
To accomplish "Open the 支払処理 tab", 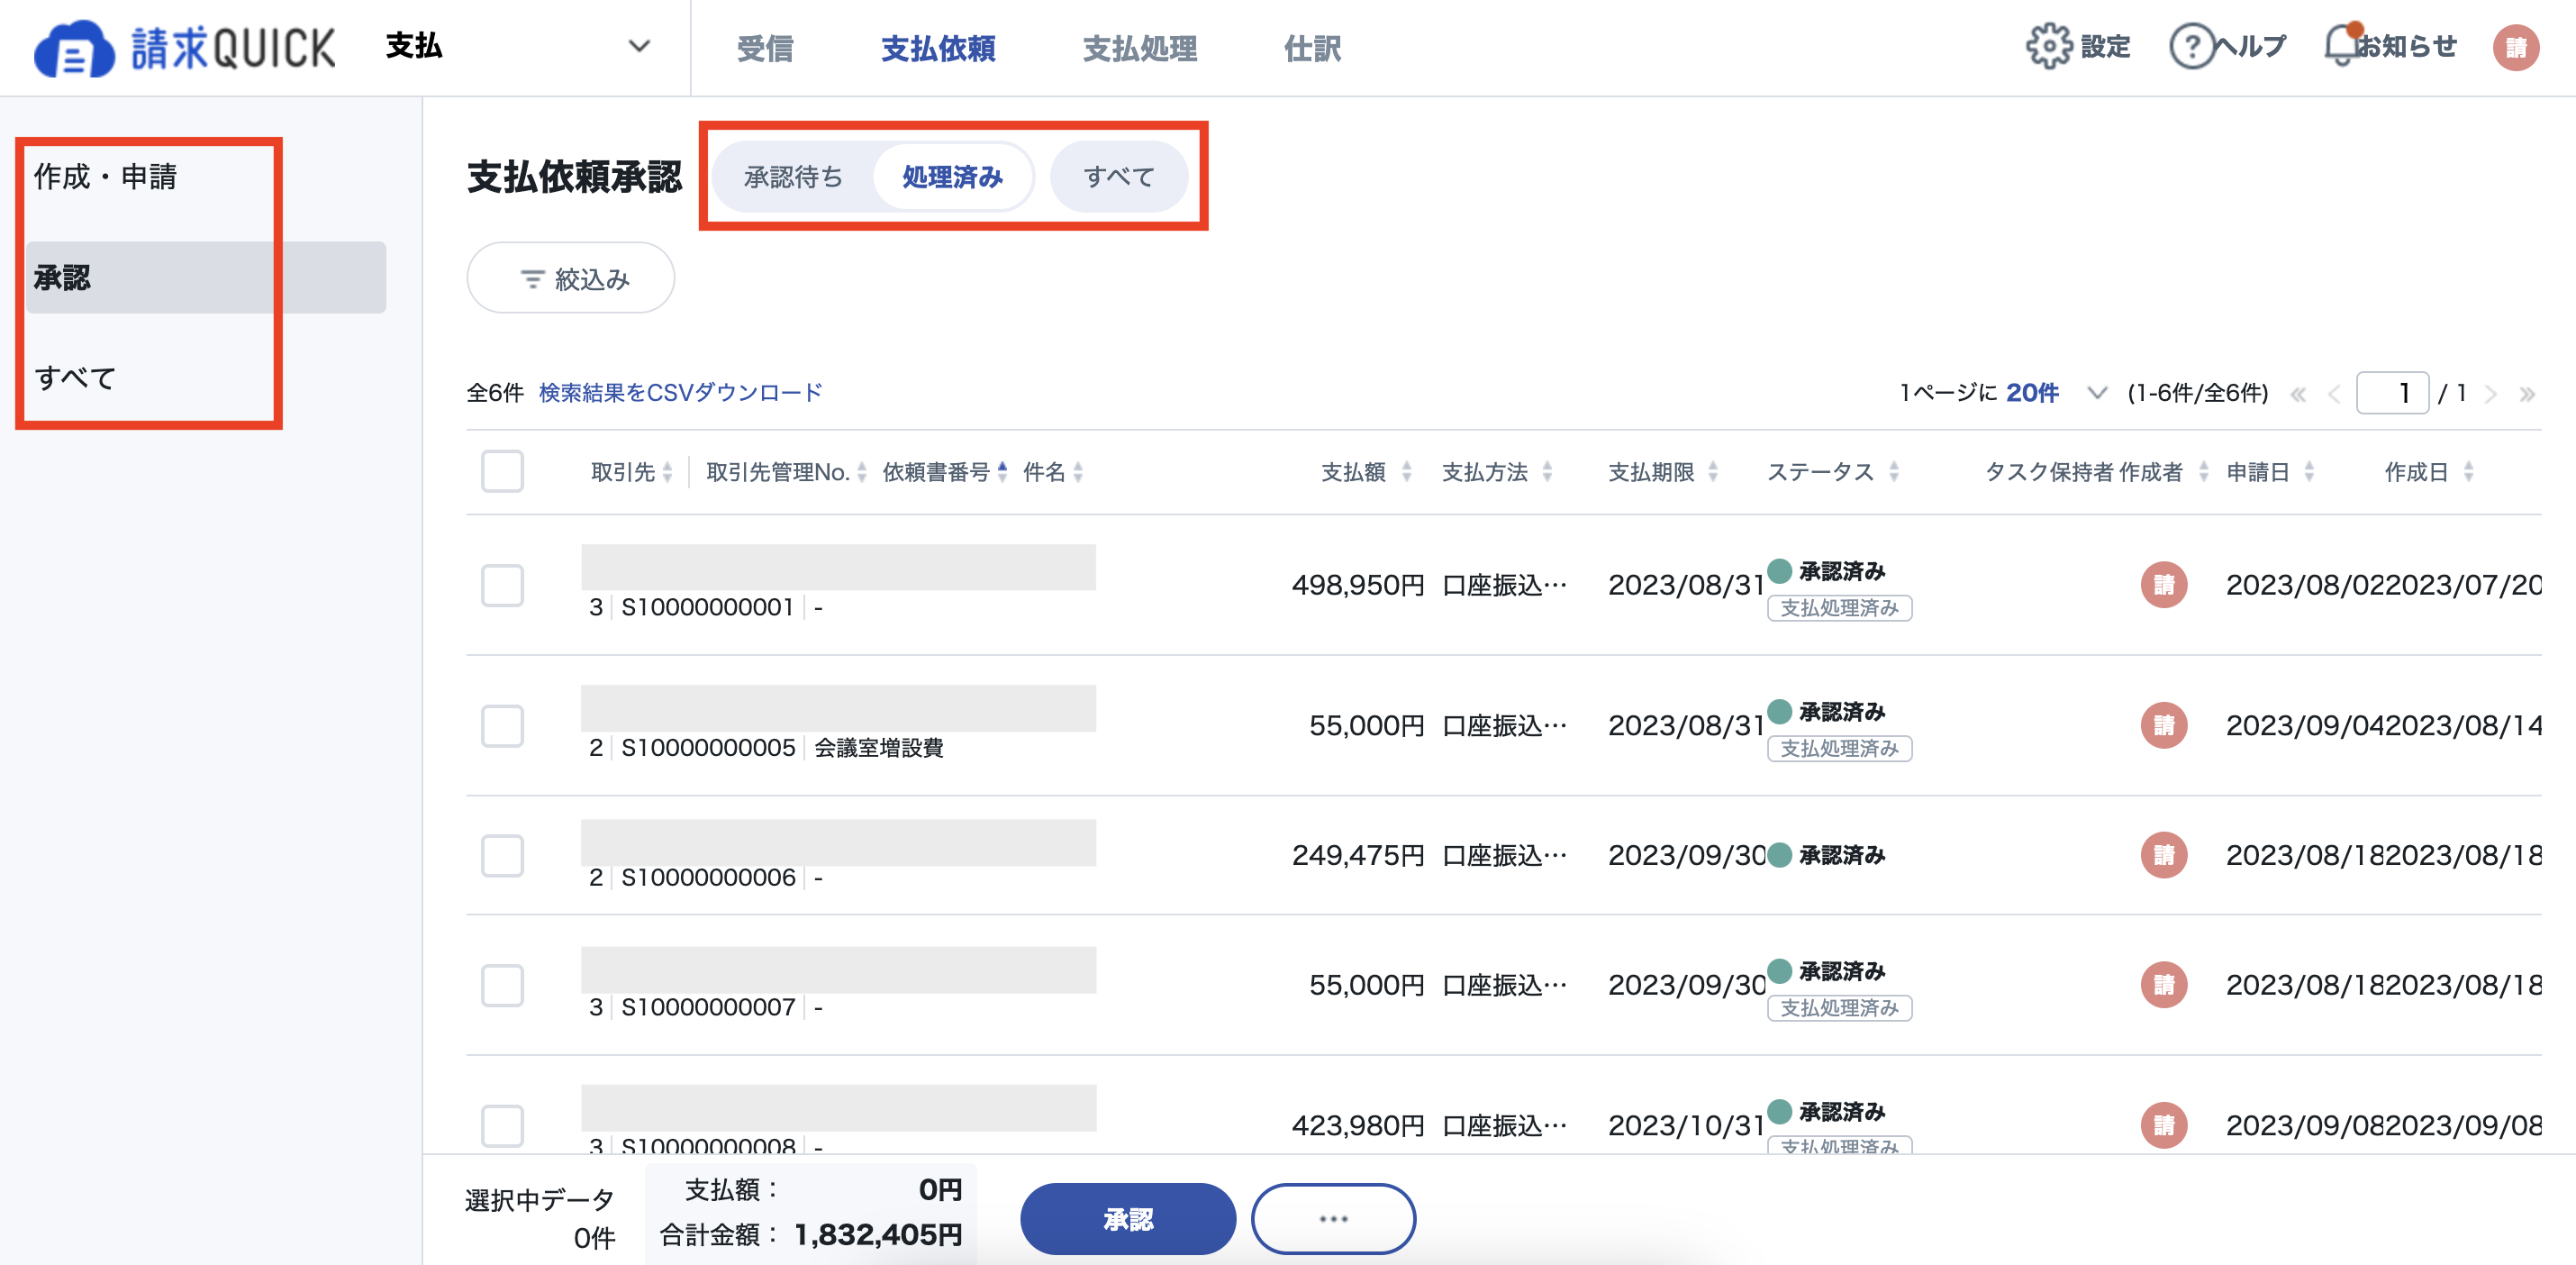I will click(x=1140, y=48).
